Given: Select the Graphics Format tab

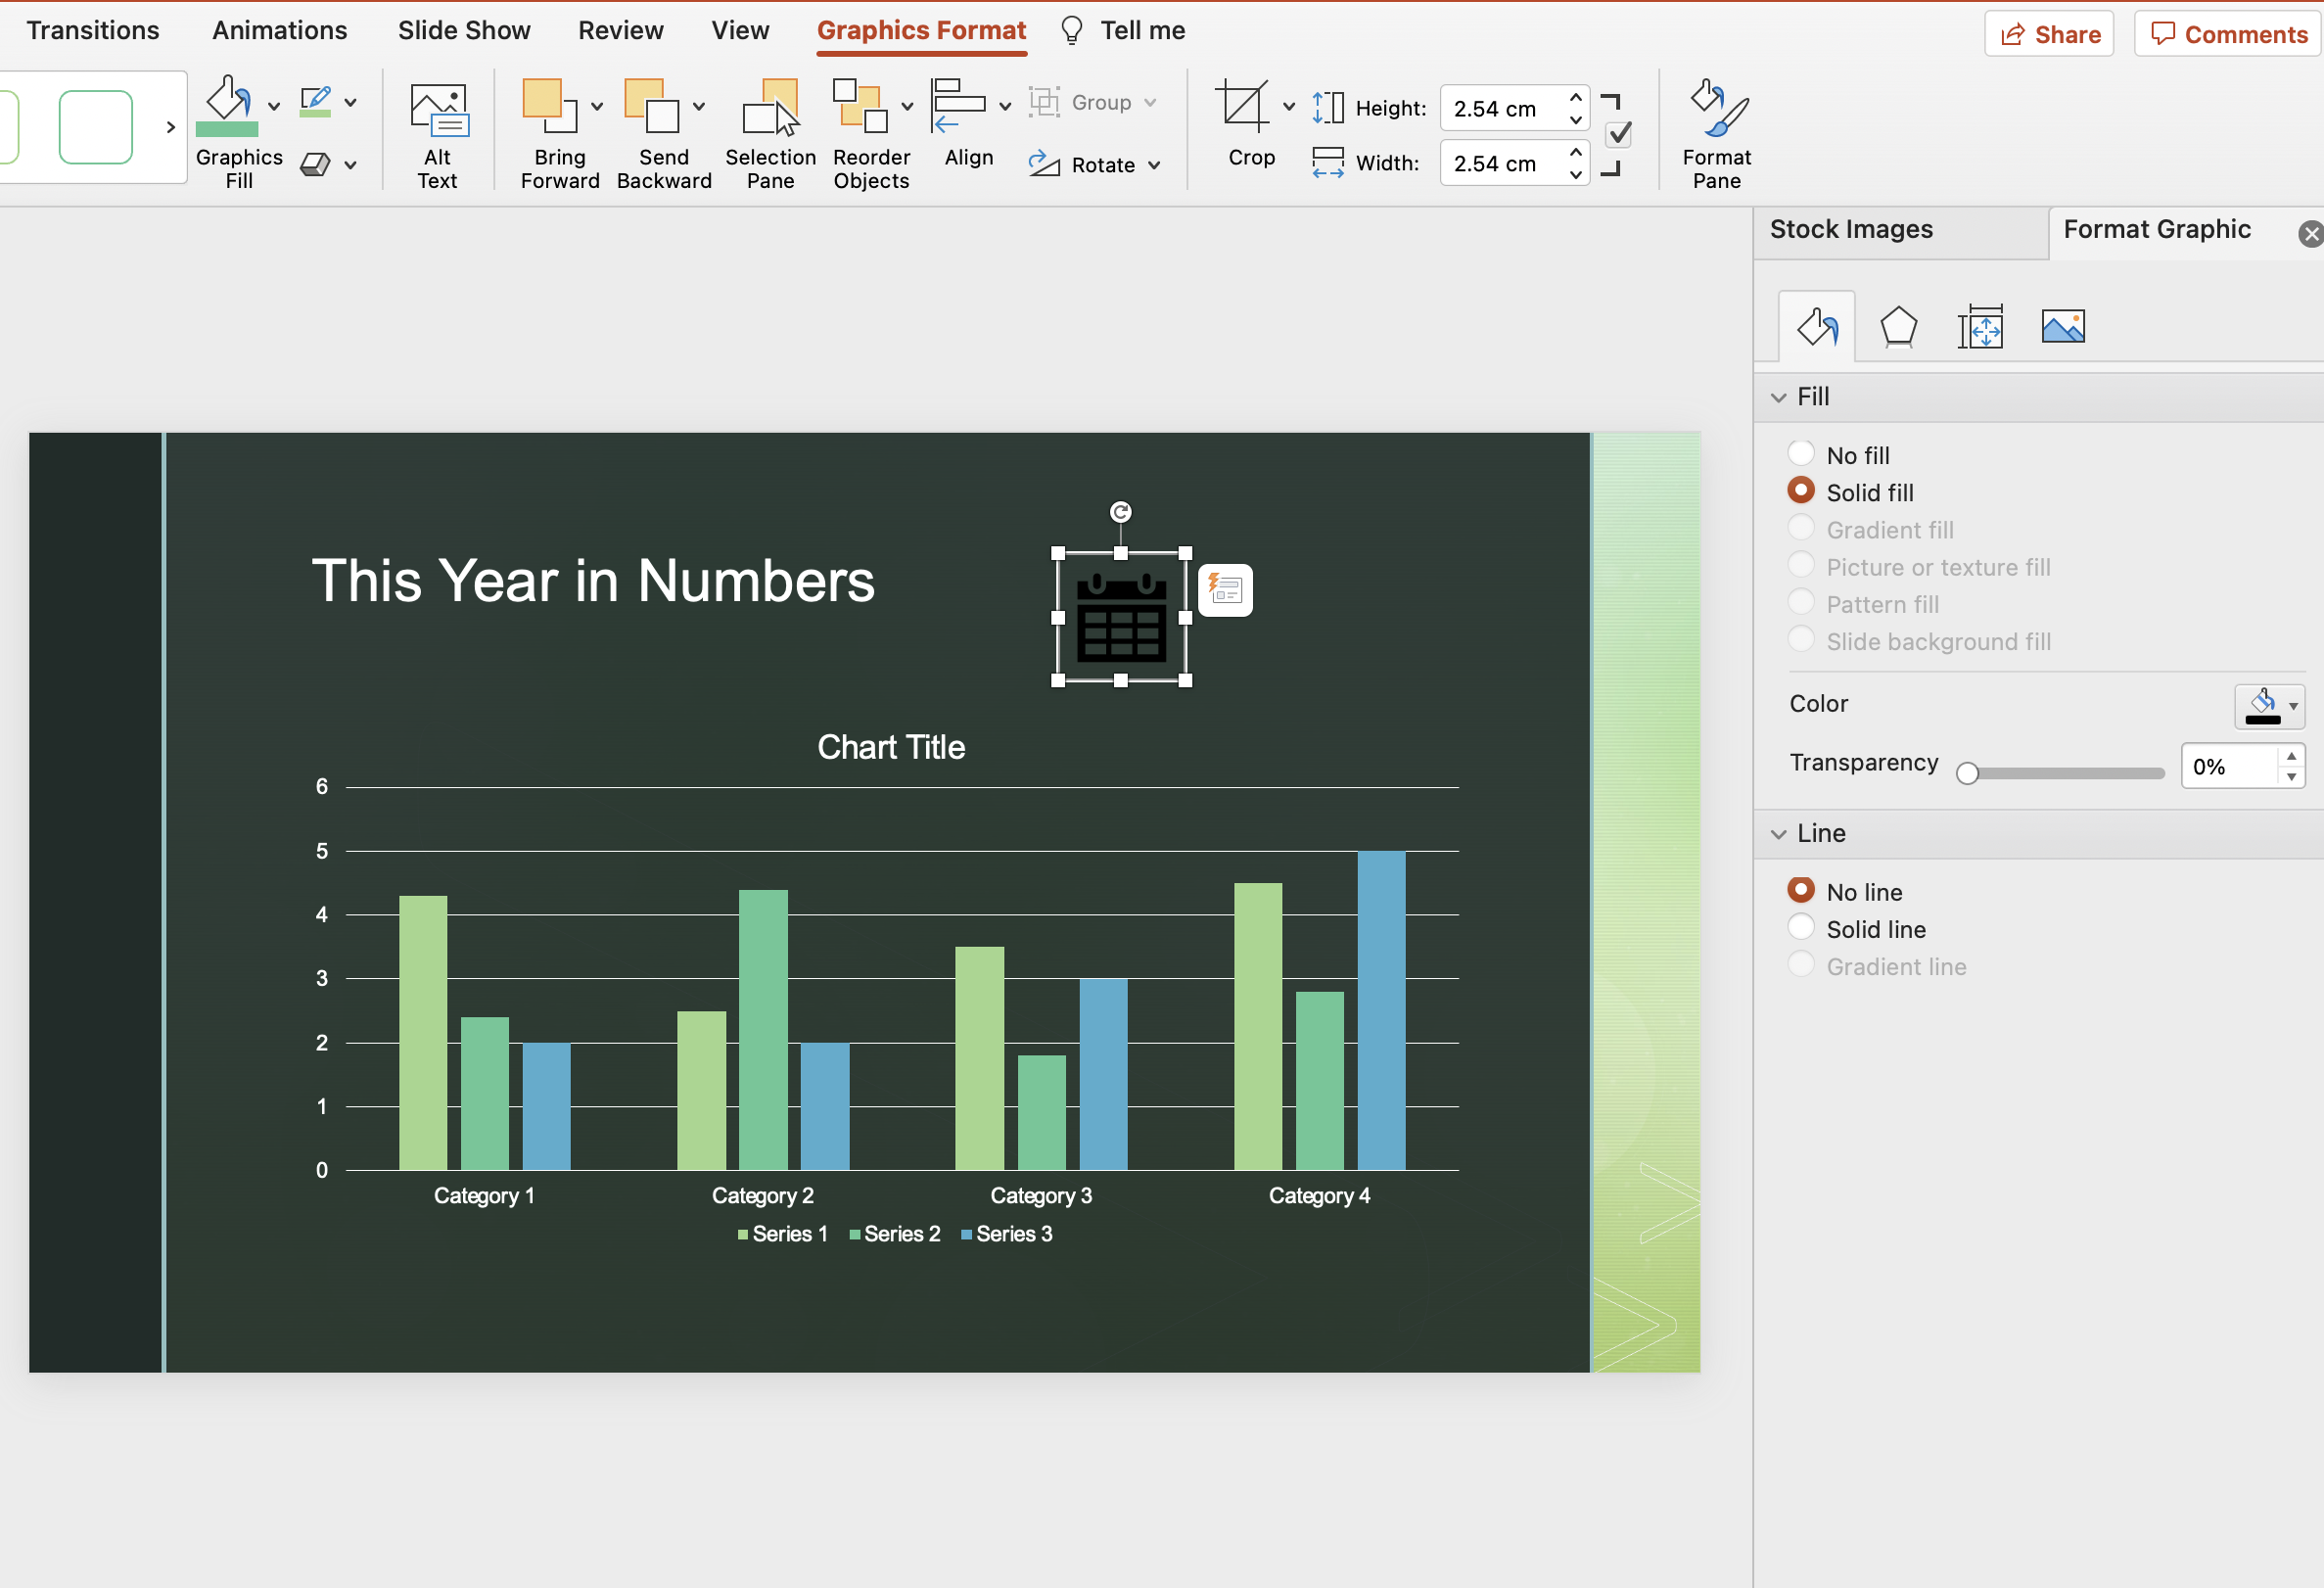Looking at the screenshot, I should pyautogui.click(x=921, y=31).
